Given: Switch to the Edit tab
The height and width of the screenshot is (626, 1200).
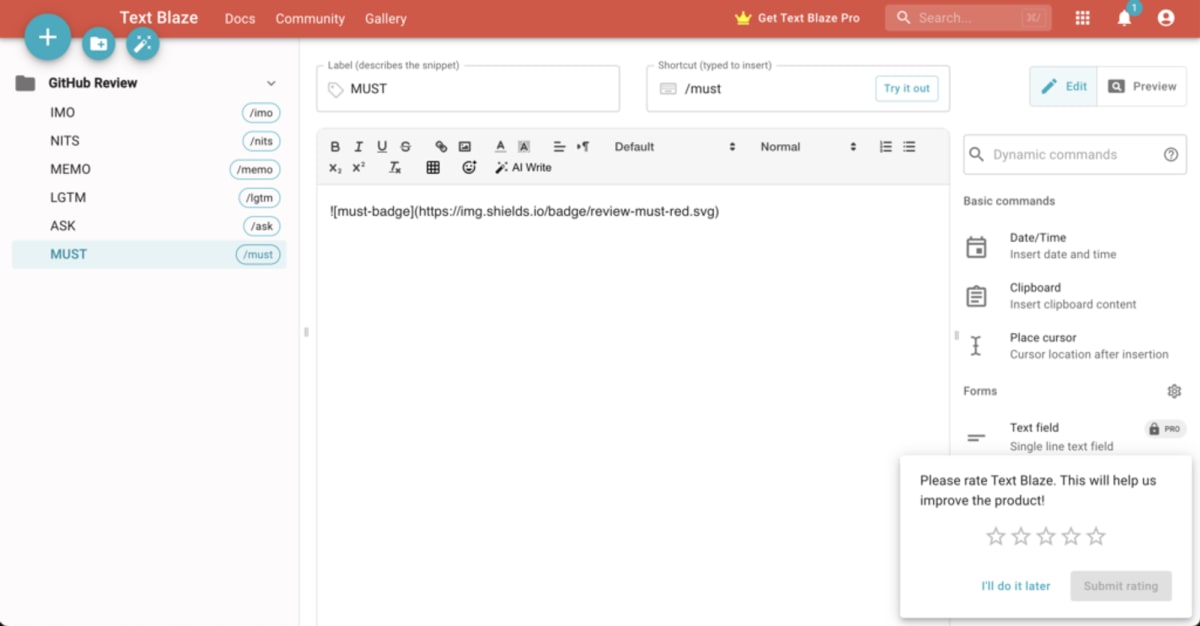Looking at the screenshot, I should click(x=1064, y=86).
